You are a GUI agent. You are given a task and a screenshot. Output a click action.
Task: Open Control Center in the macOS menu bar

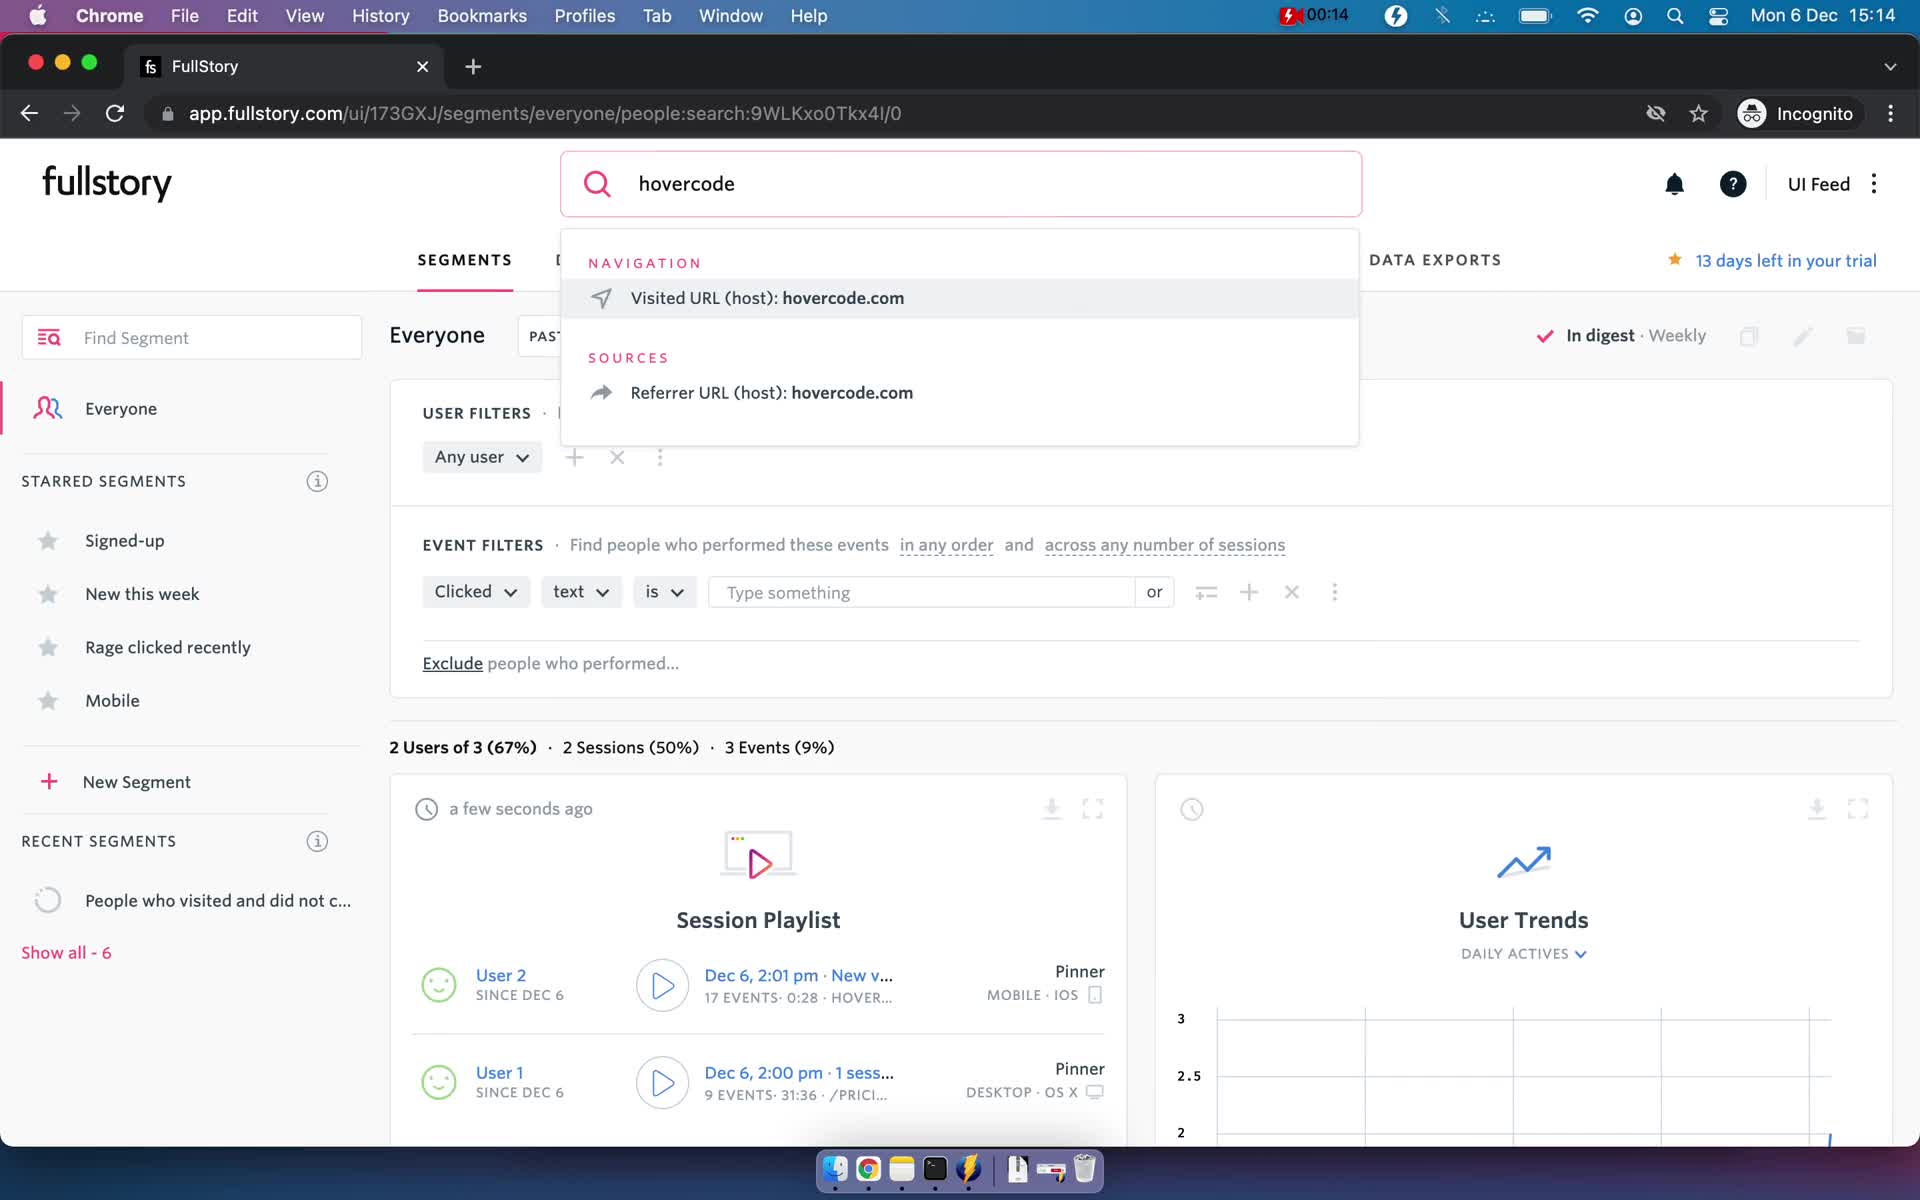1719,16
